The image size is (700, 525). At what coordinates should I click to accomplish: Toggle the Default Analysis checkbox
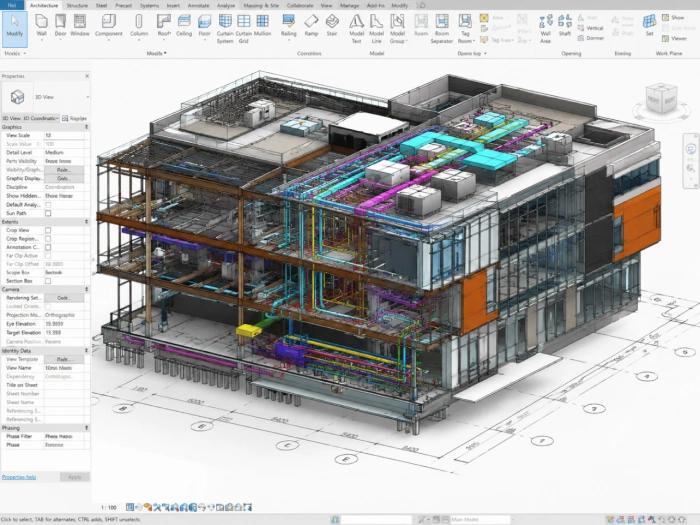point(48,205)
